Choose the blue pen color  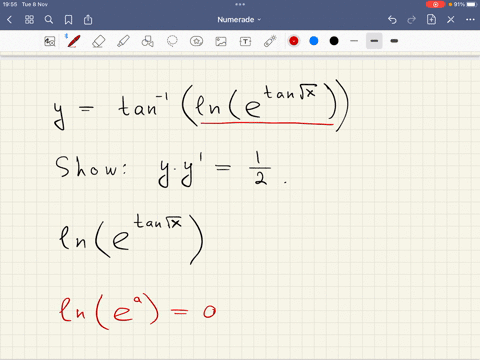tap(314, 41)
